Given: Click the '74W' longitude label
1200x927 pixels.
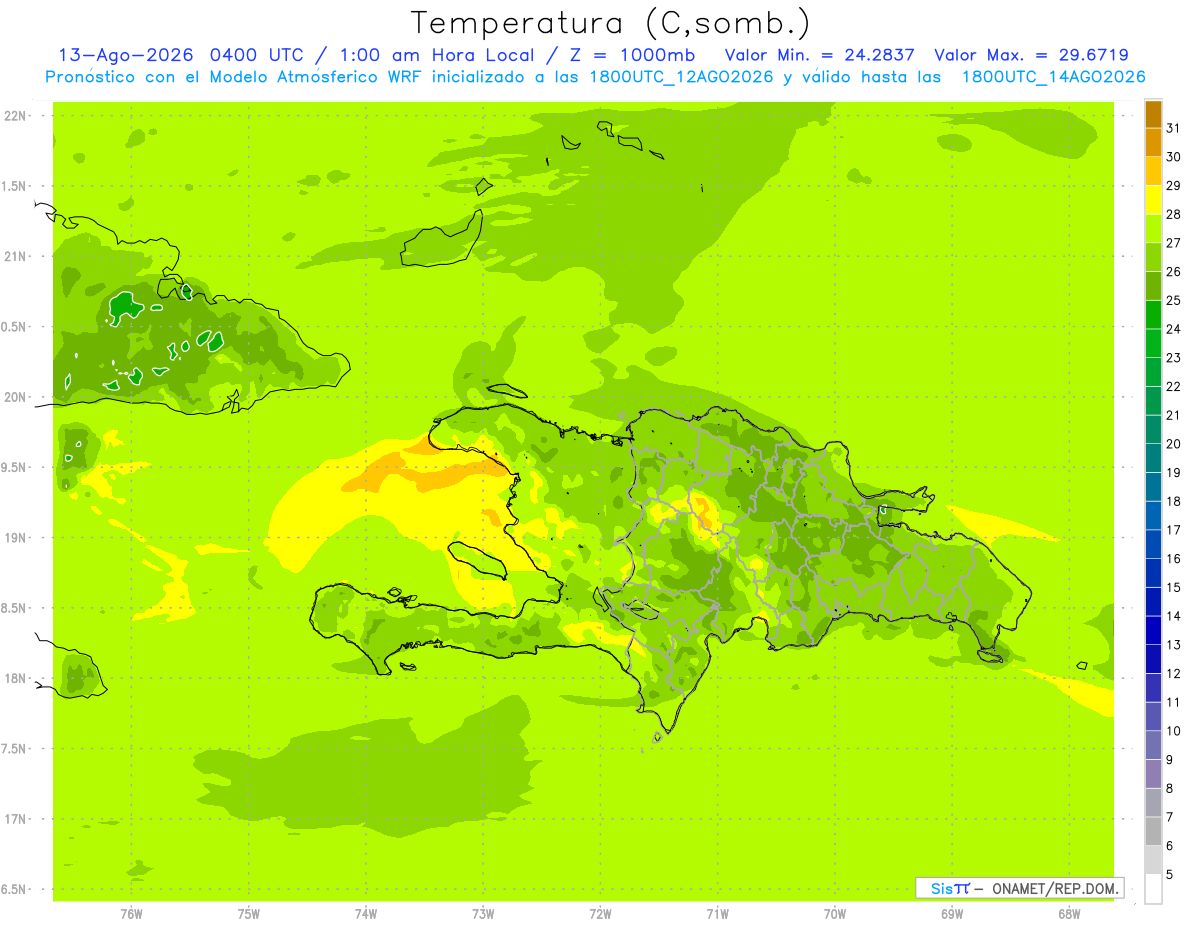Looking at the screenshot, I should (x=365, y=914).
